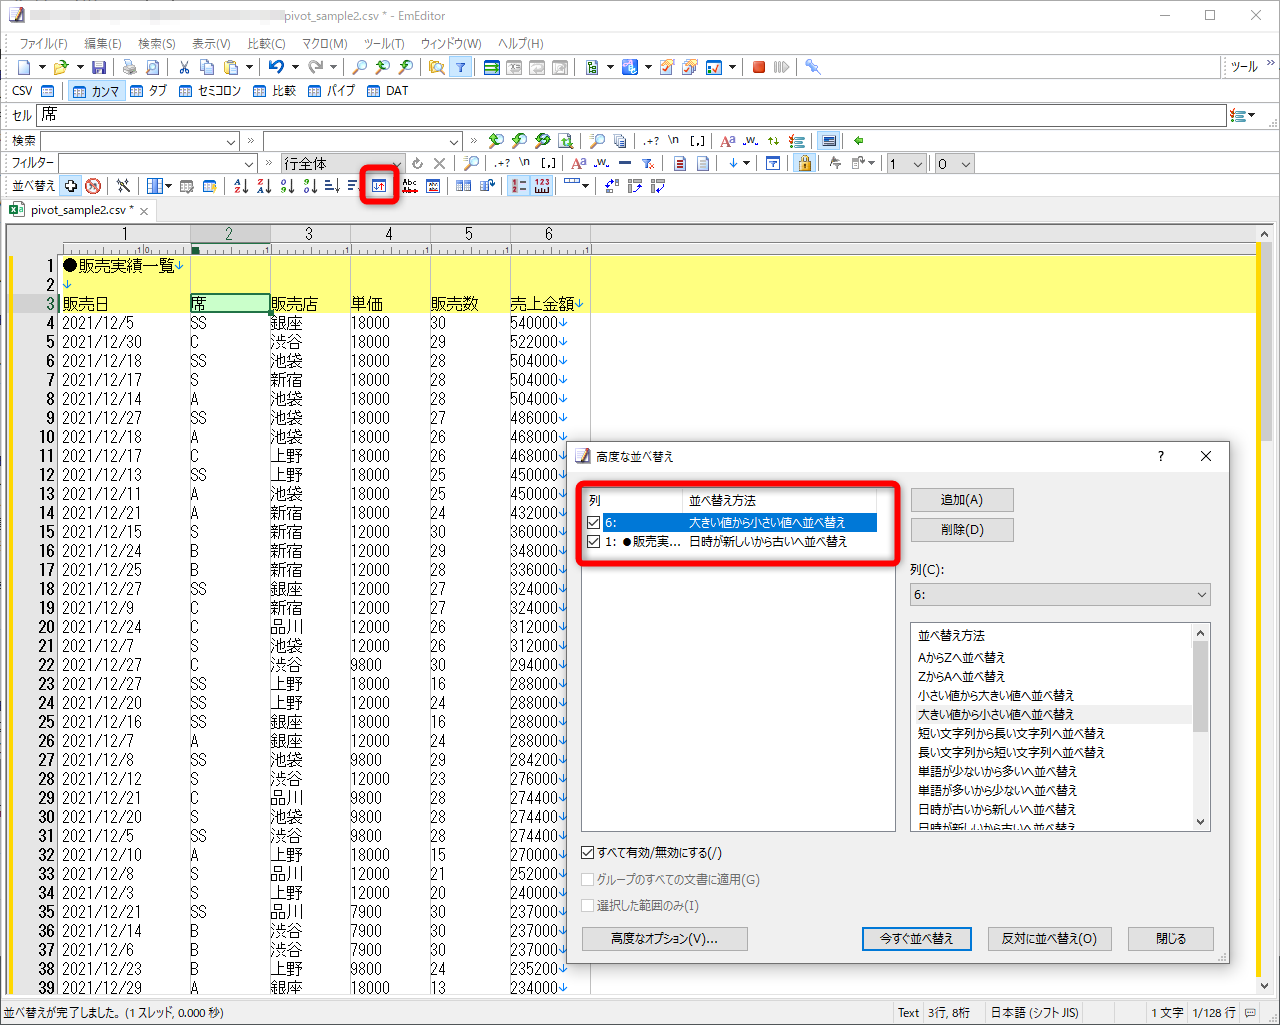Viewport: 1280px width, 1025px height.
Task: Open the 列(C) column dropdown
Action: click(1059, 595)
